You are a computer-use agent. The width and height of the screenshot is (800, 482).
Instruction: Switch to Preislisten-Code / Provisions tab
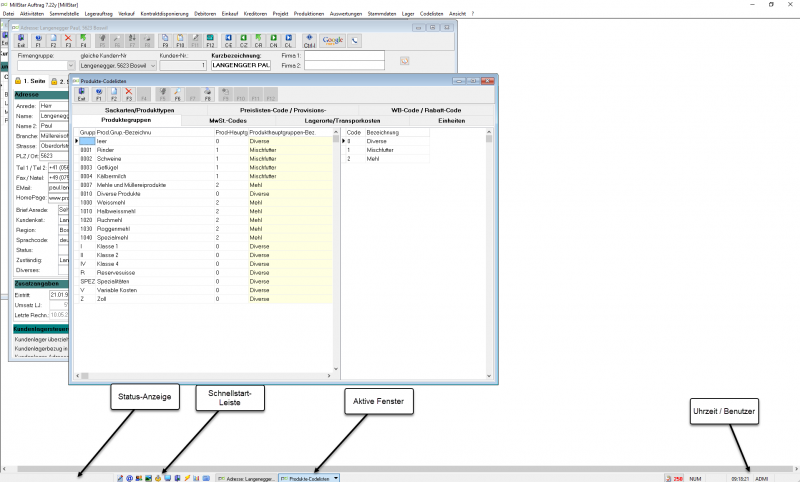point(283,110)
